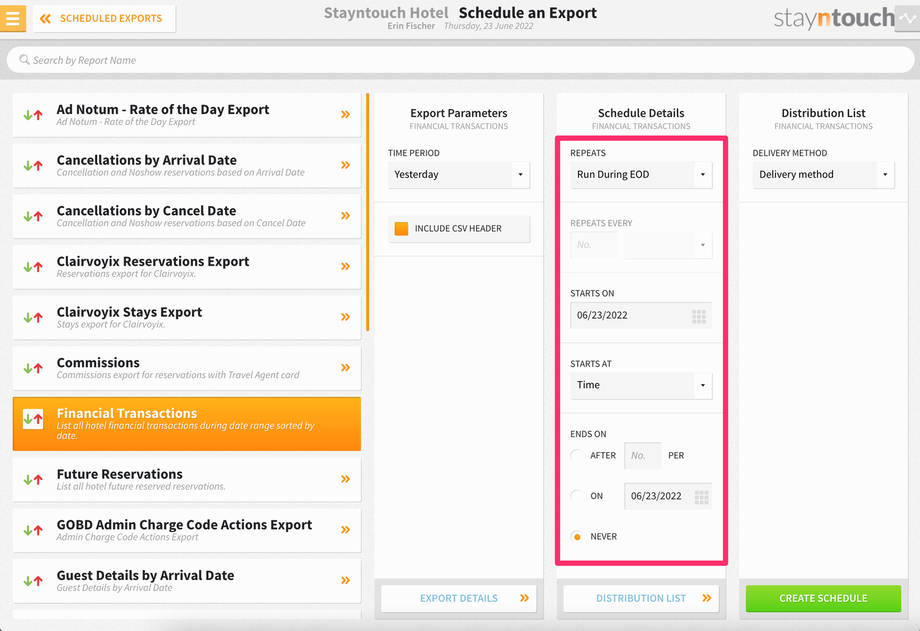The height and width of the screenshot is (631, 920).
Task: Click the Search by Report Name field
Action: point(460,60)
